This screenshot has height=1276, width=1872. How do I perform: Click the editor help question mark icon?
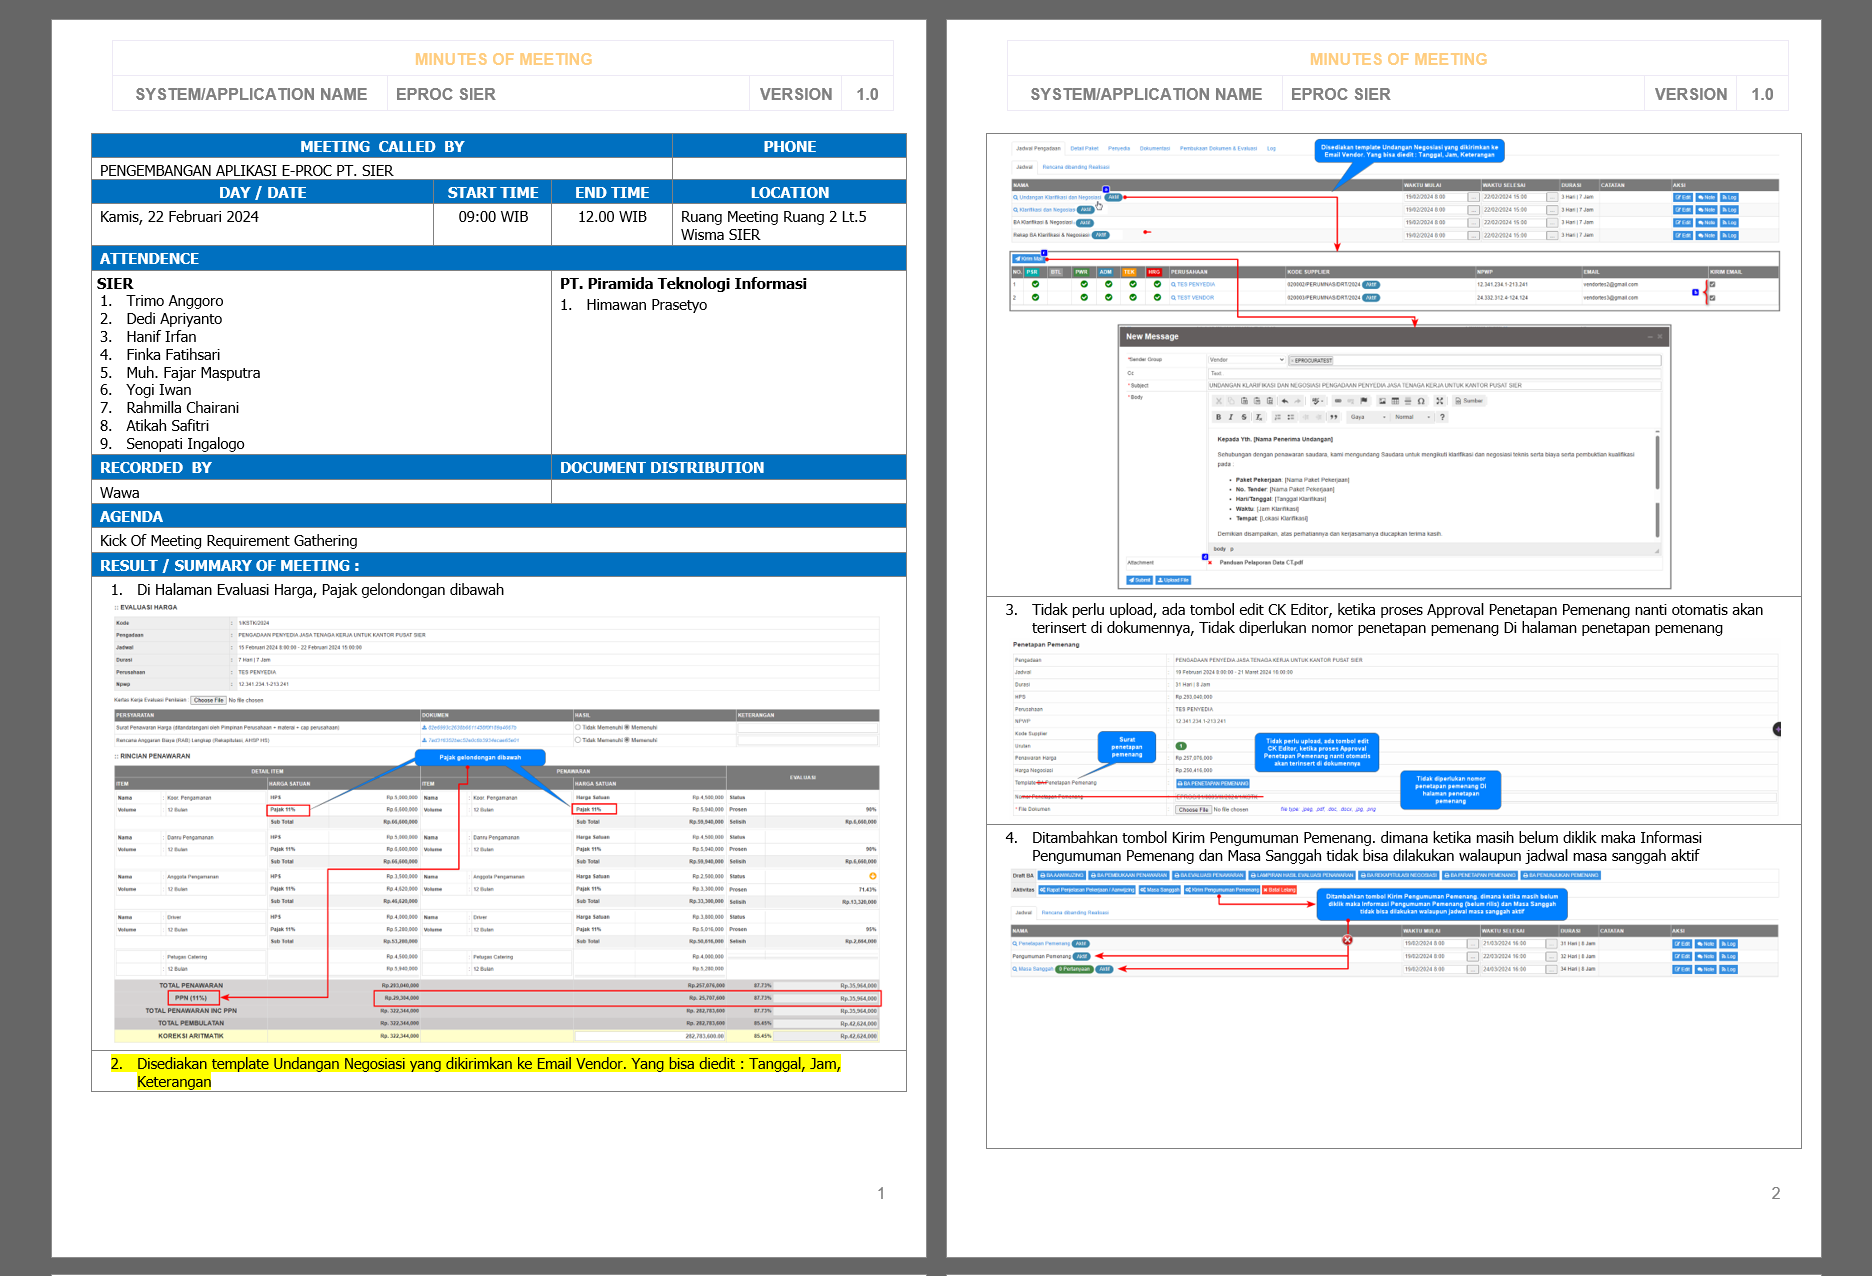[1442, 417]
